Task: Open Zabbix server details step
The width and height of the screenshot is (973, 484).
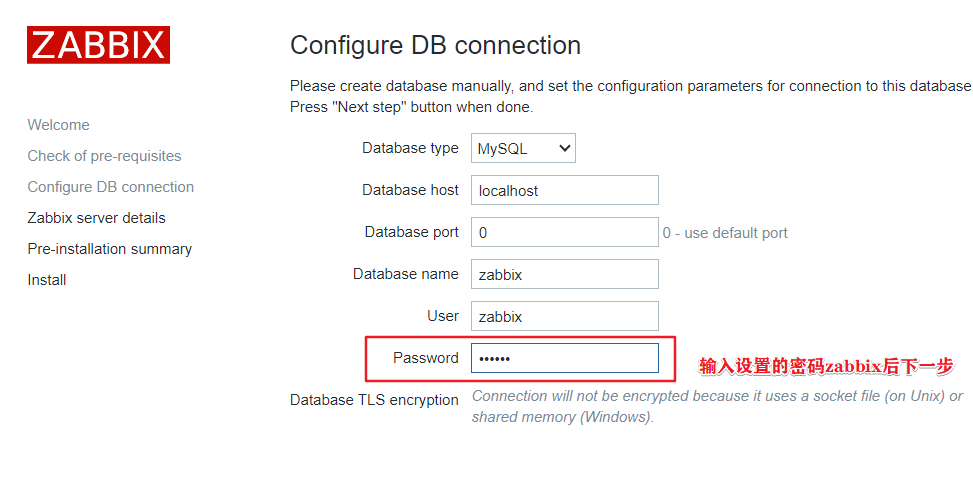Action: [x=96, y=218]
